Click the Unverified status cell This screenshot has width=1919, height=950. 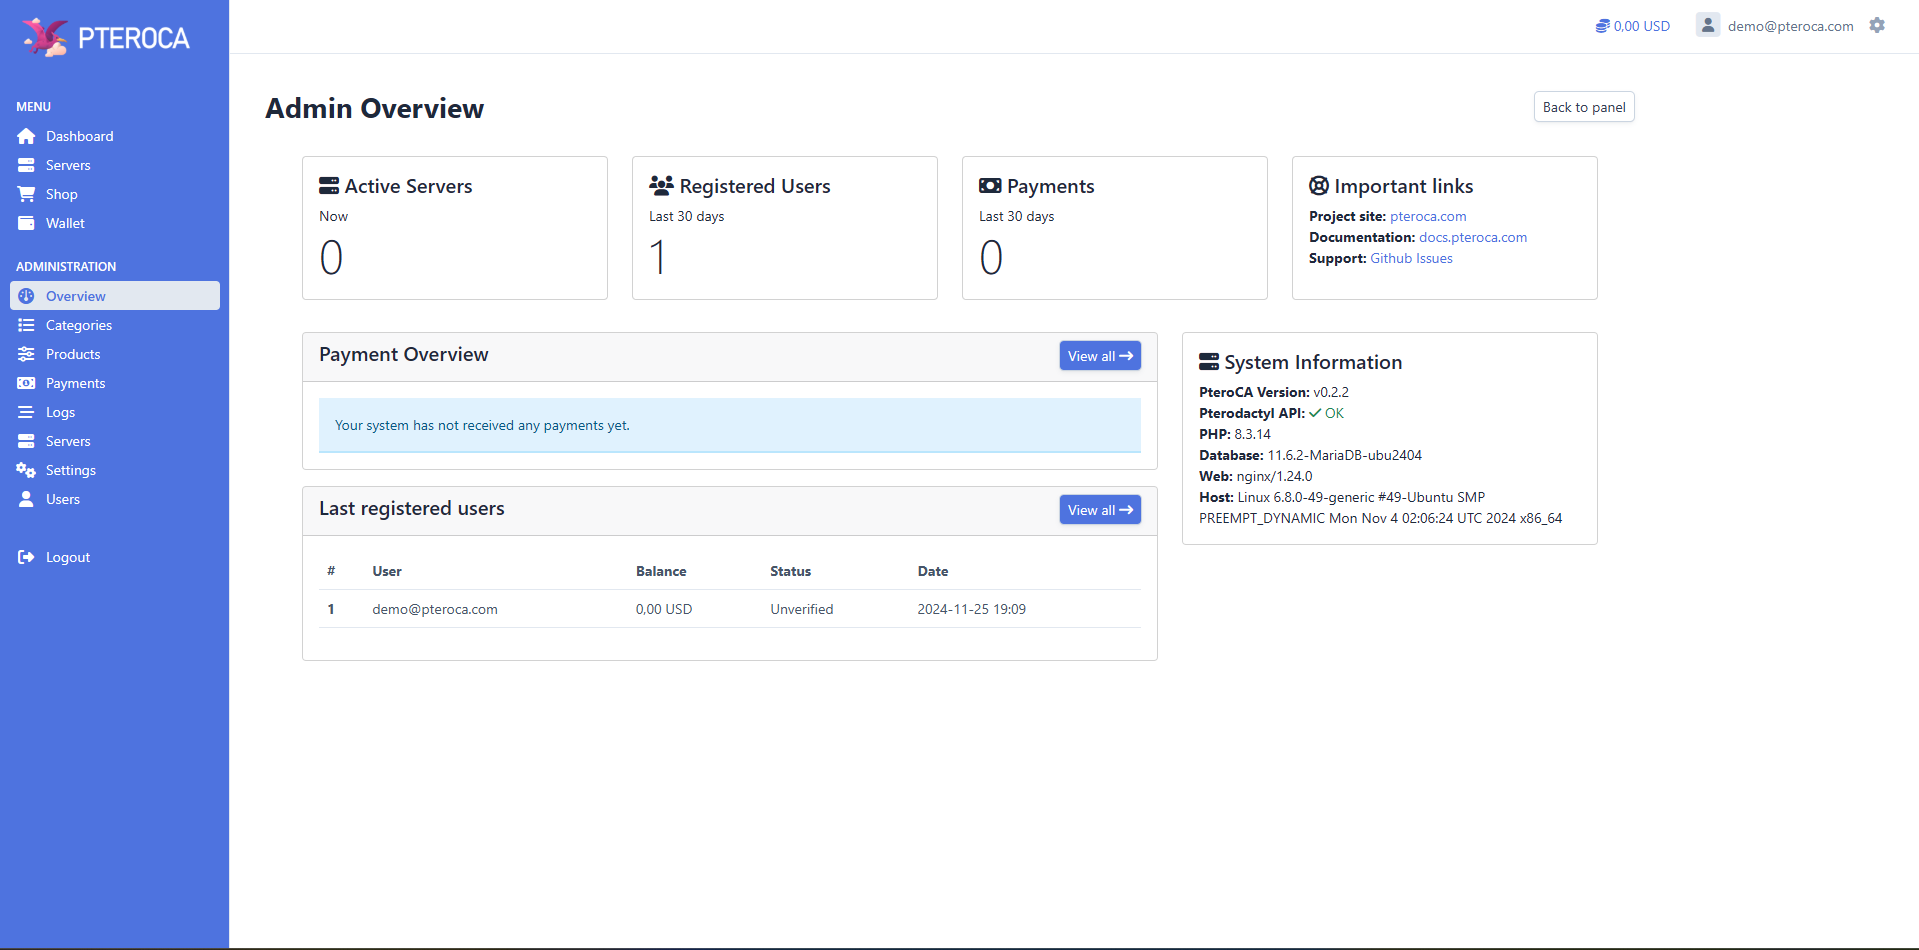click(801, 609)
